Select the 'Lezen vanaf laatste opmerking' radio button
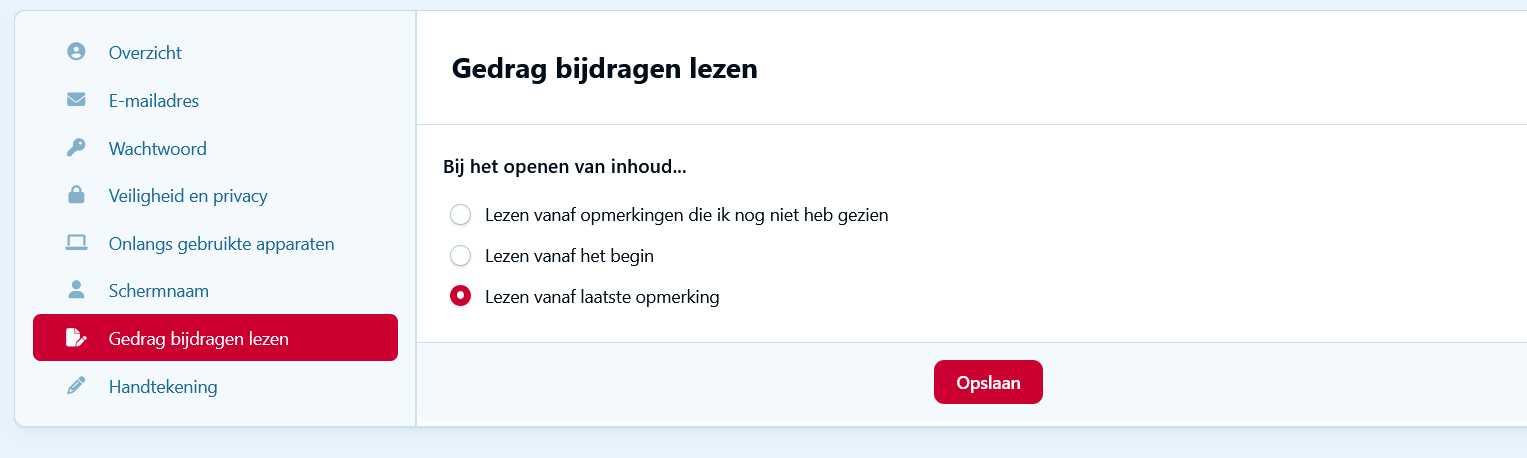This screenshot has width=1527, height=458. (460, 297)
